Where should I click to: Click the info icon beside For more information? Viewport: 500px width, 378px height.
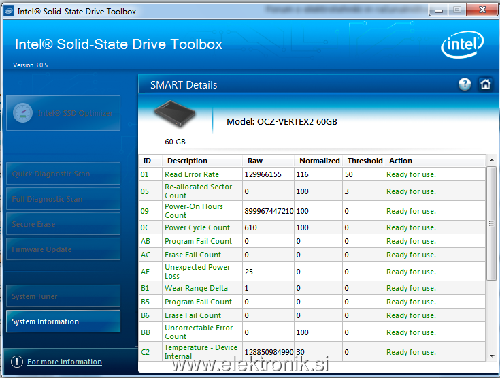(x=17, y=362)
